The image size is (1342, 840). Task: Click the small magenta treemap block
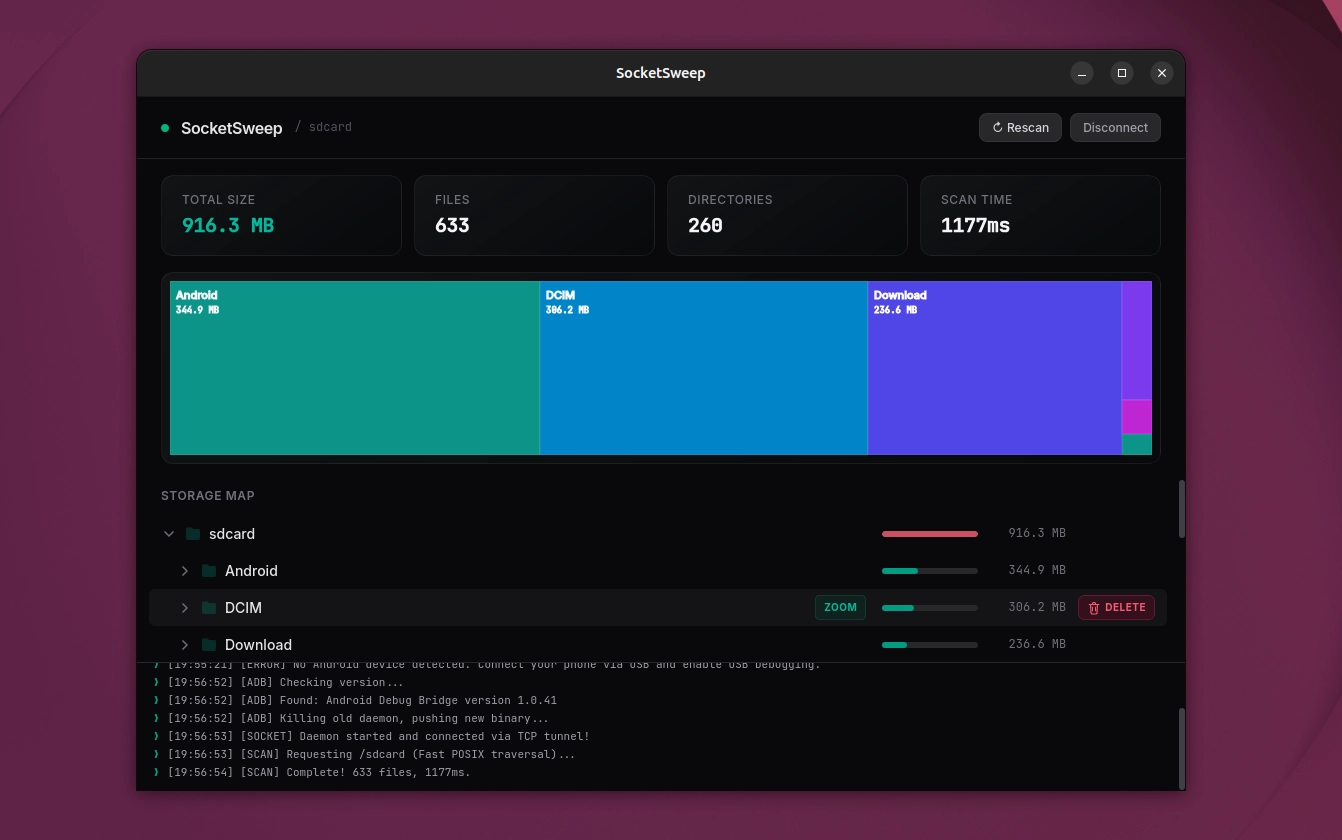coord(1137,417)
